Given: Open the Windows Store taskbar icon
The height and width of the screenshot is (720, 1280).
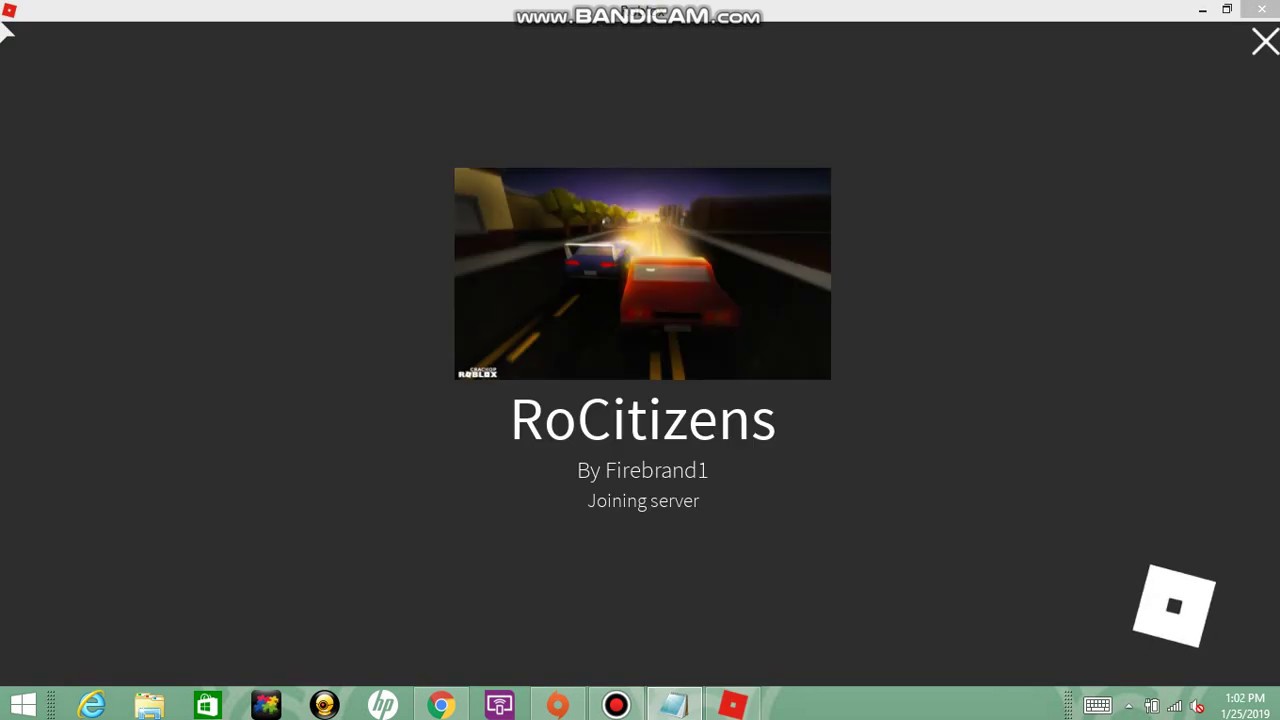Looking at the screenshot, I should pyautogui.click(x=208, y=705).
